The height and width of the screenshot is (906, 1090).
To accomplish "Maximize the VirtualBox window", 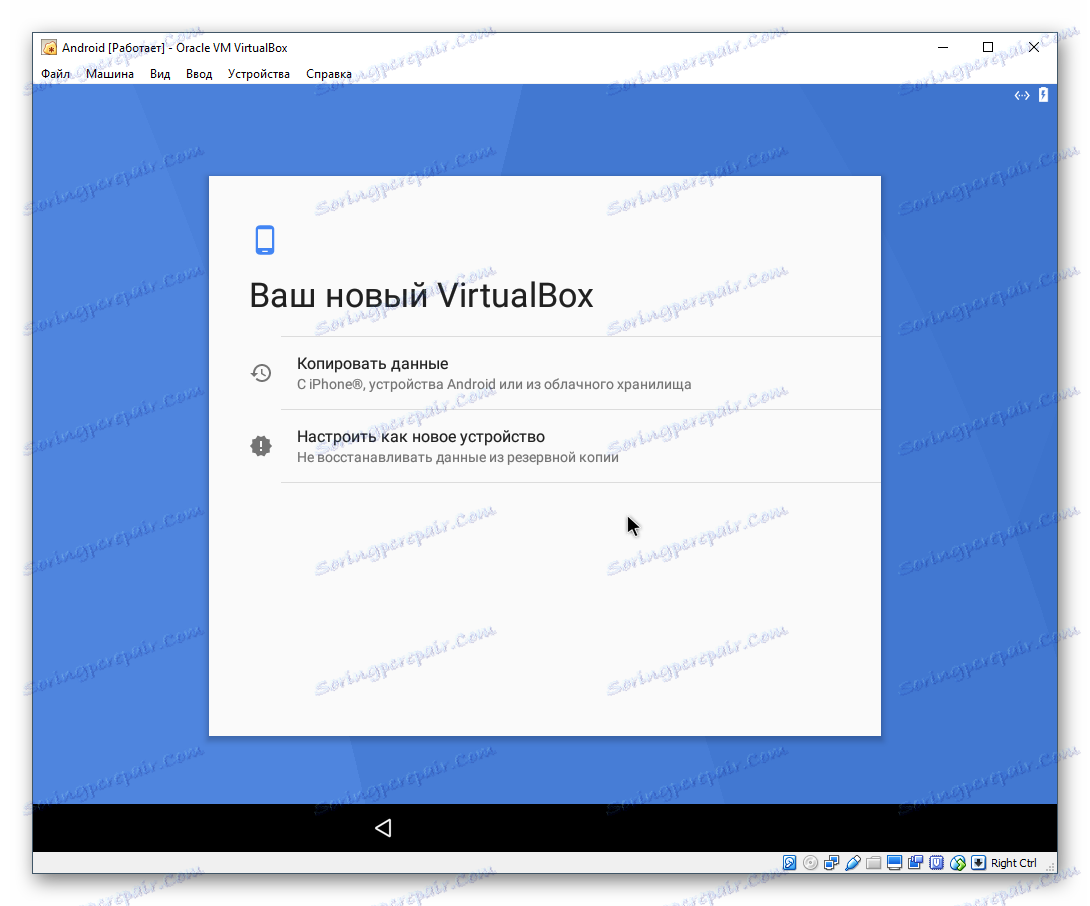I will pos(988,47).
